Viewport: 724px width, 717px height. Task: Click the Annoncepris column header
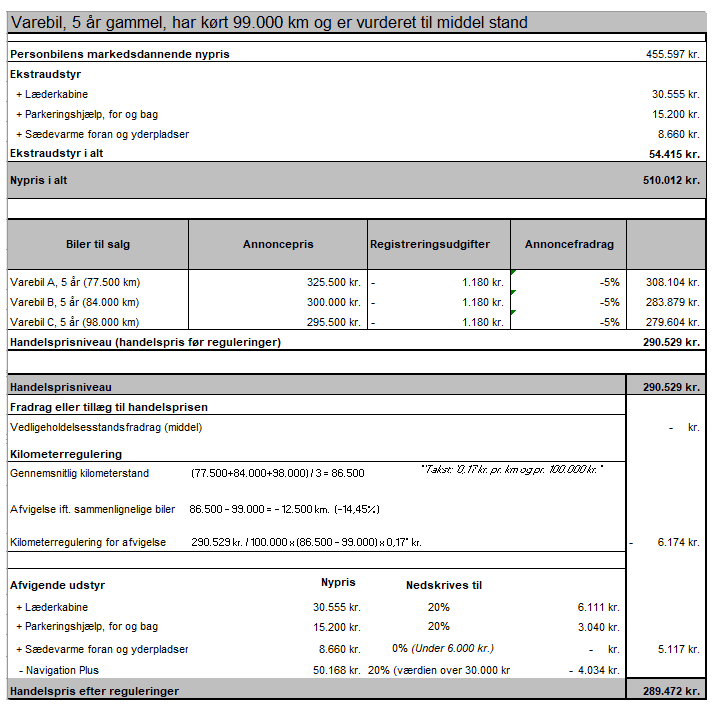click(x=278, y=244)
